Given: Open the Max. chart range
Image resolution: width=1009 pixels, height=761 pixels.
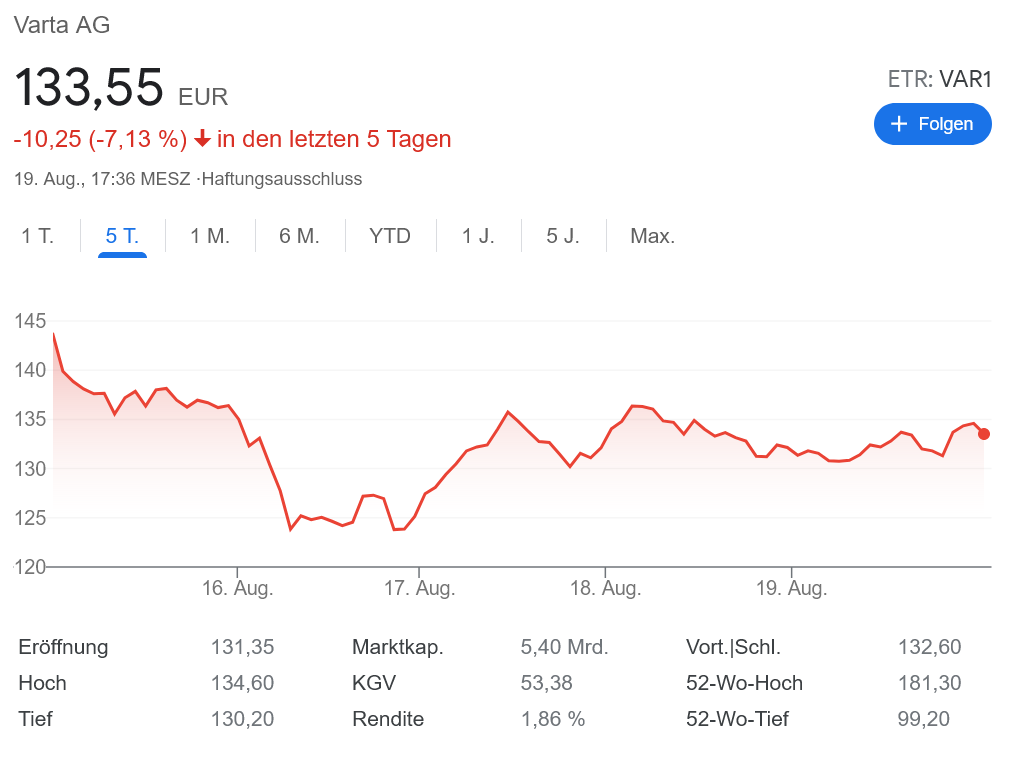Looking at the screenshot, I should point(652,237).
